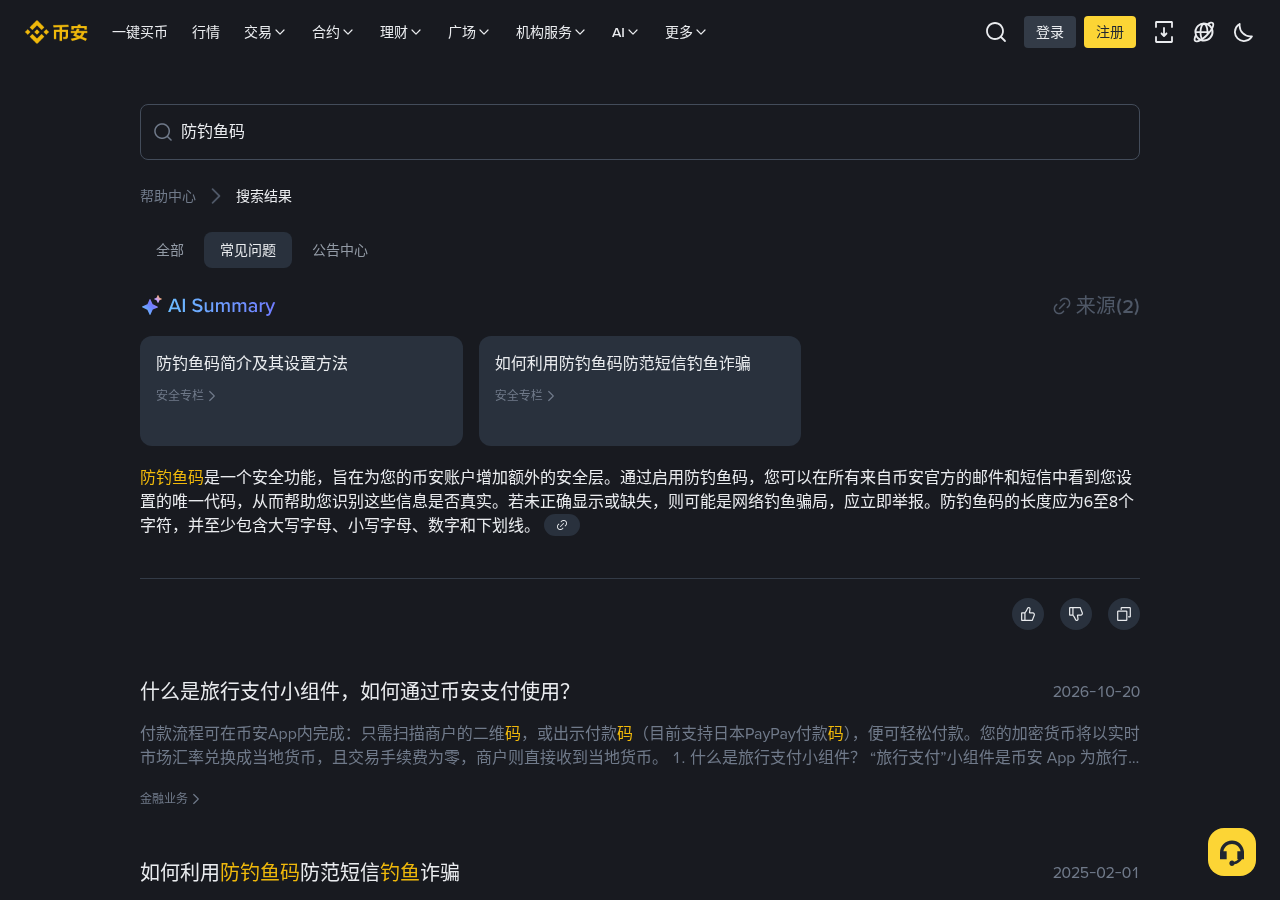Image resolution: width=1280 pixels, height=900 pixels.
Task: Toggle dark mode moon icon
Action: pyautogui.click(x=1244, y=32)
